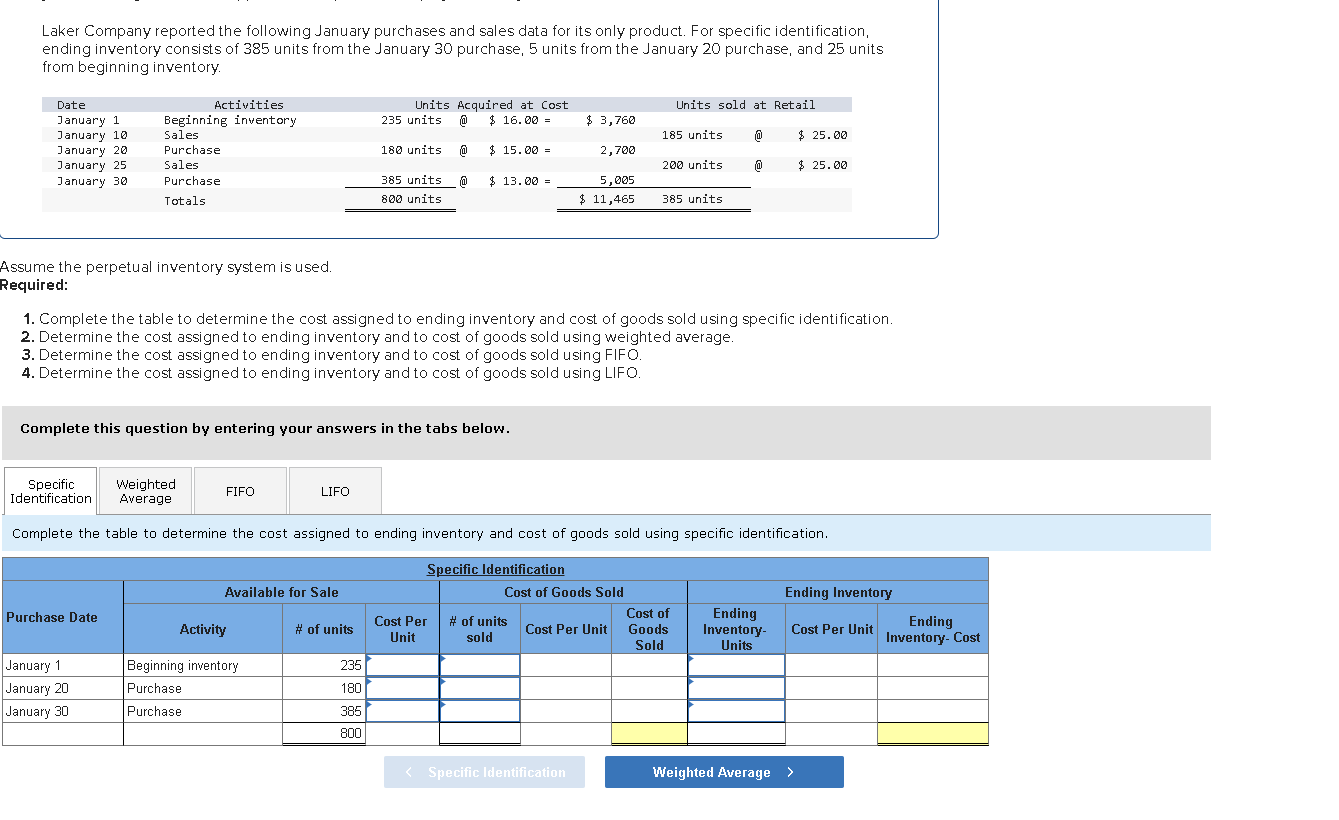Click the Weighted Average navigation button
This screenshot has width=1339, height=820.
pyautogui.click(x=723, y=771)
